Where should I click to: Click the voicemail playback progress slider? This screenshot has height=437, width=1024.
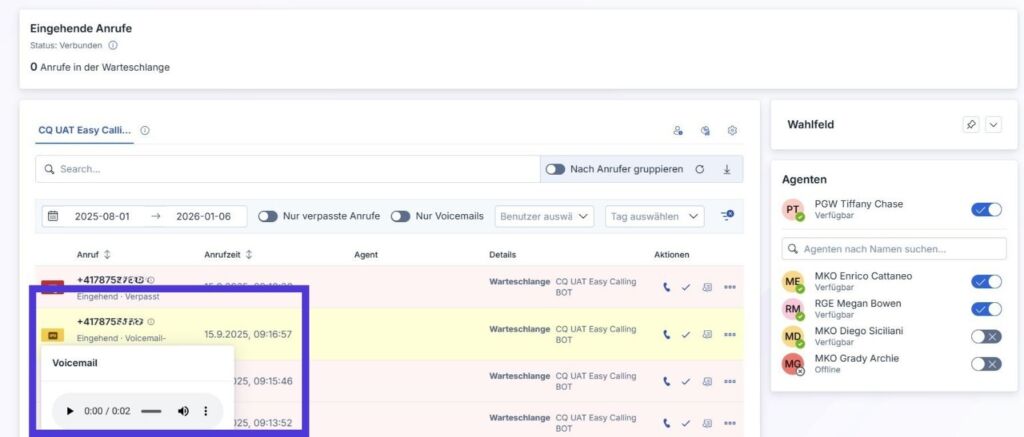click(x=152, y=411)
